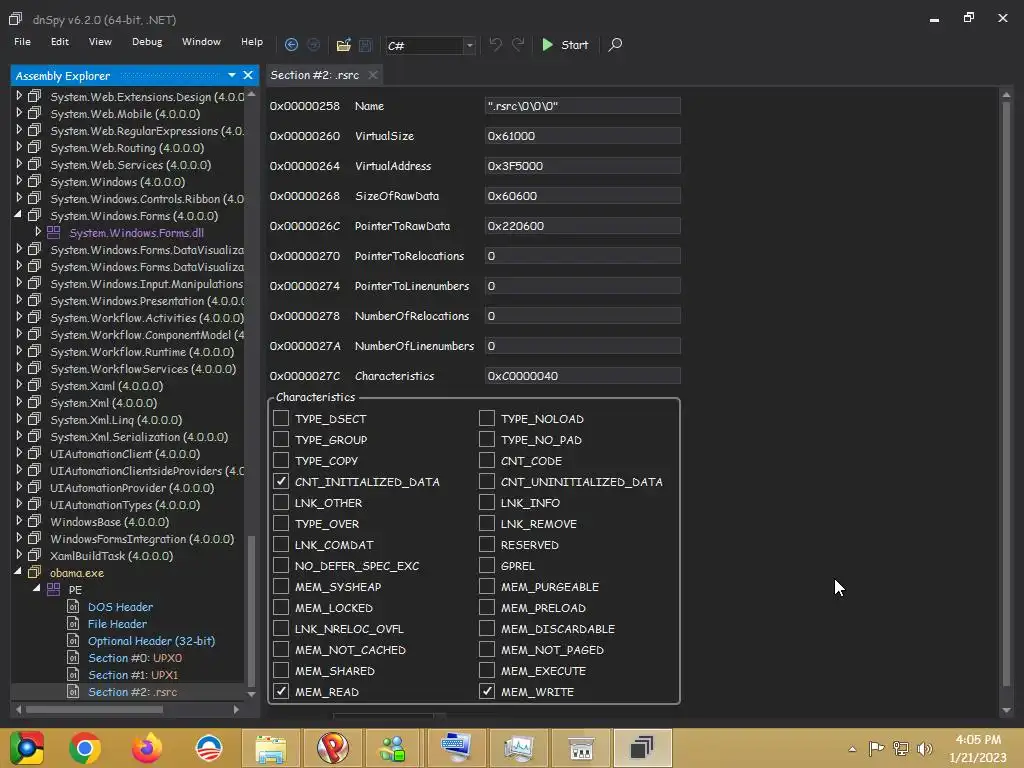Image resolution: width=1024 pixels, height=768 pixels.
Task: Click the main panel scroll down arrow
Action: [x=1006, y=710]
